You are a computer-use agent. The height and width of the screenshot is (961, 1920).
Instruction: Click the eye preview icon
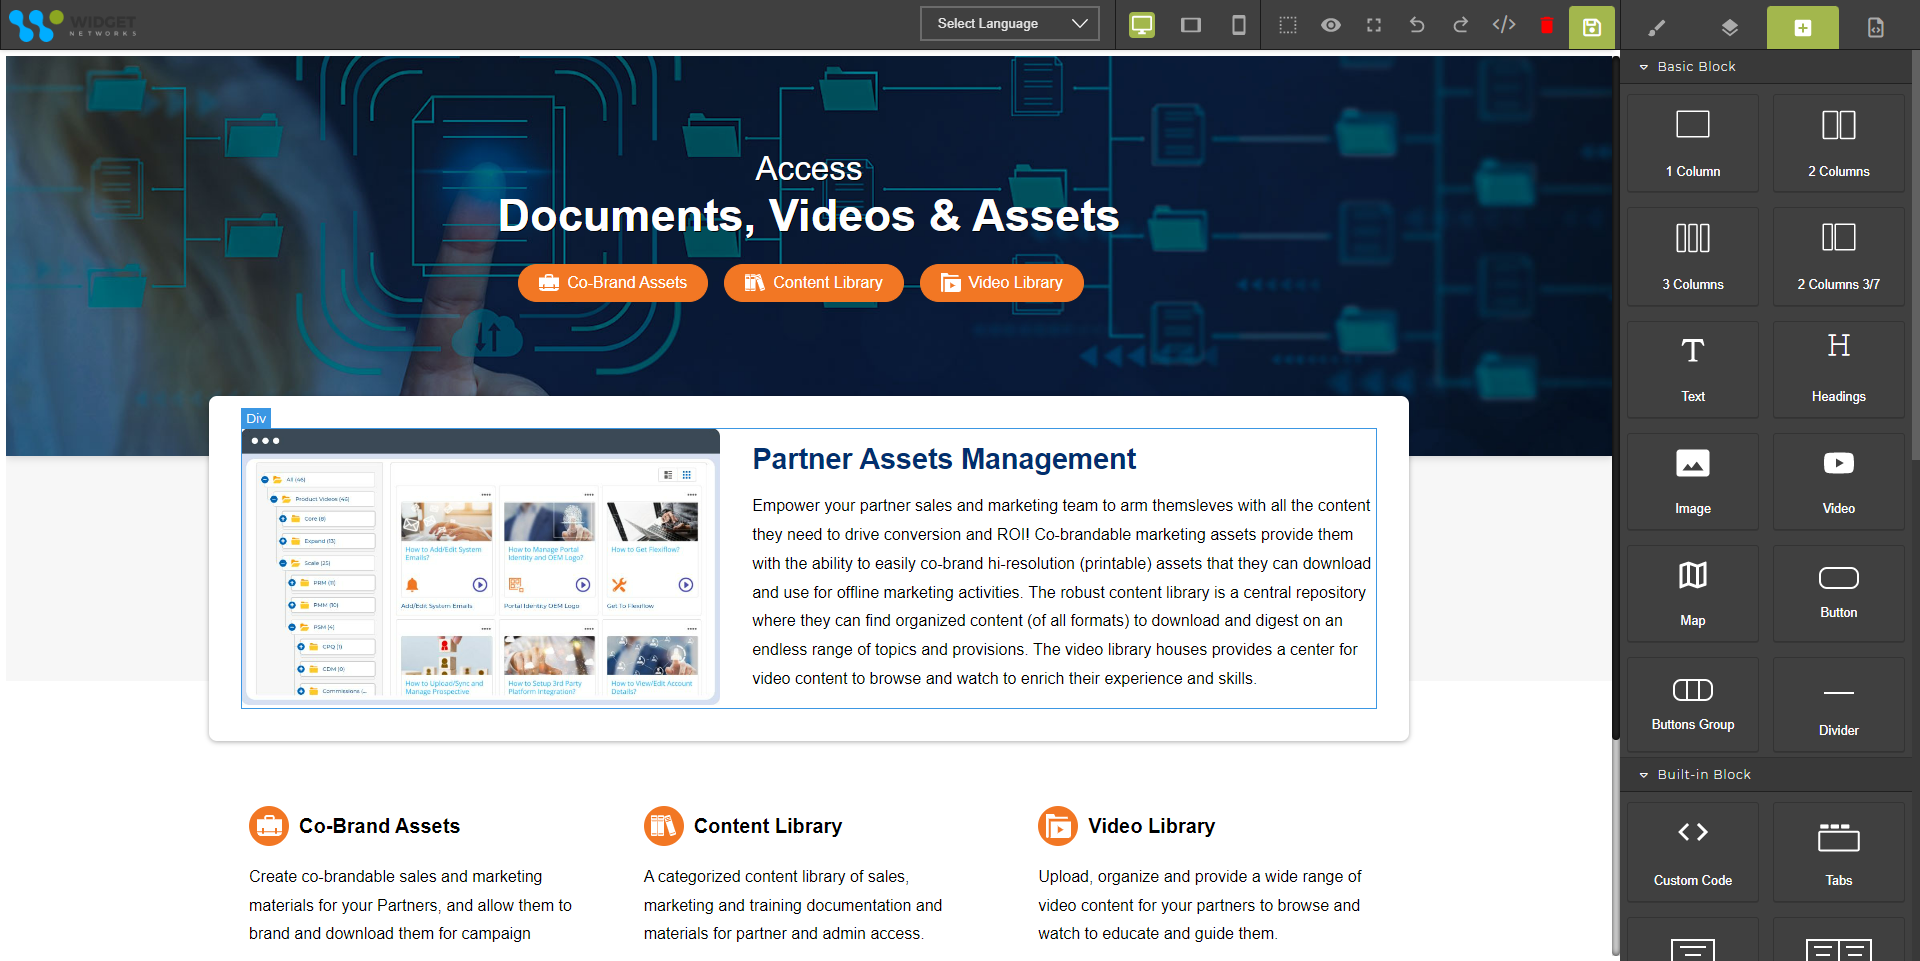coord(1331,25)
